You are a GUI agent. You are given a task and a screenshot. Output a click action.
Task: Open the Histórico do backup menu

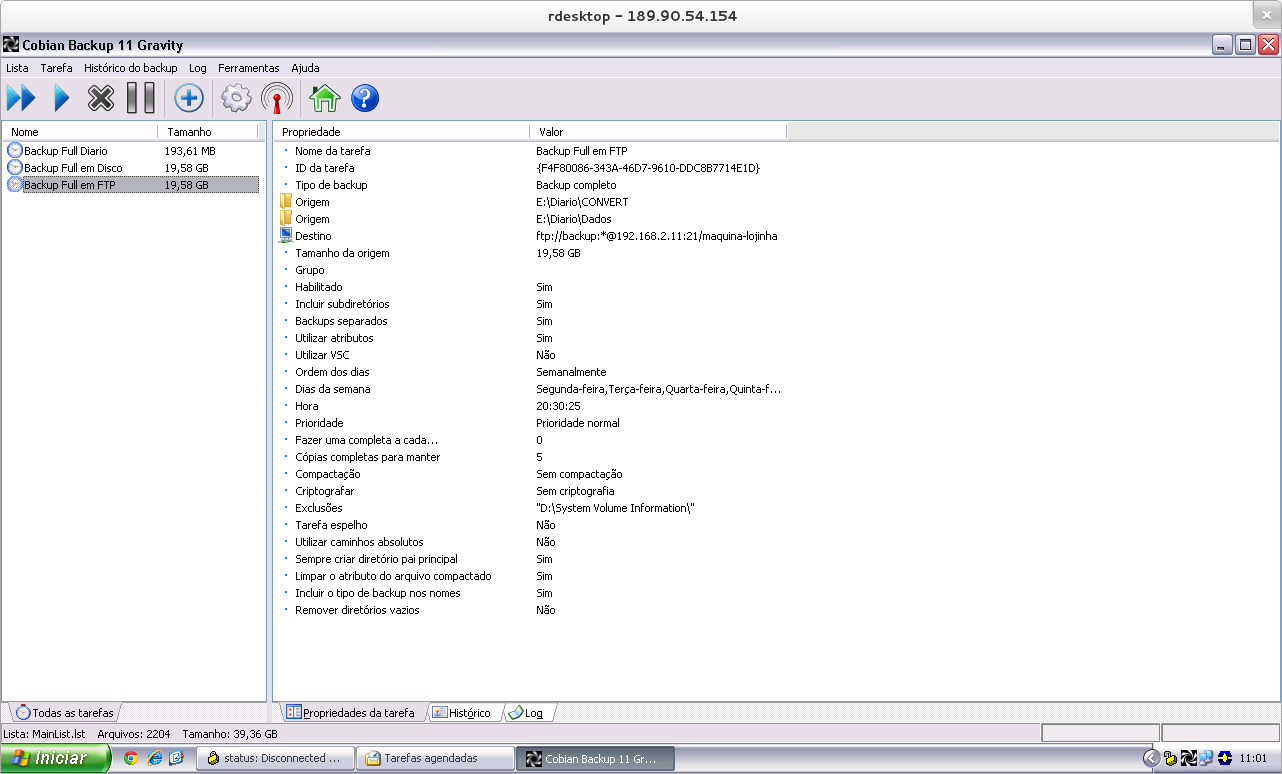130,68
